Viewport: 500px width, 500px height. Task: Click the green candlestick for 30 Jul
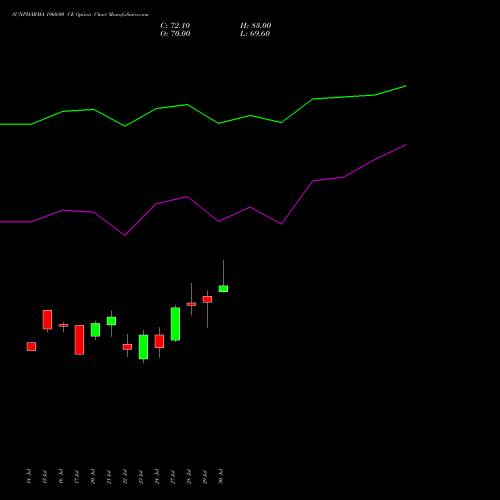[223, 289]
